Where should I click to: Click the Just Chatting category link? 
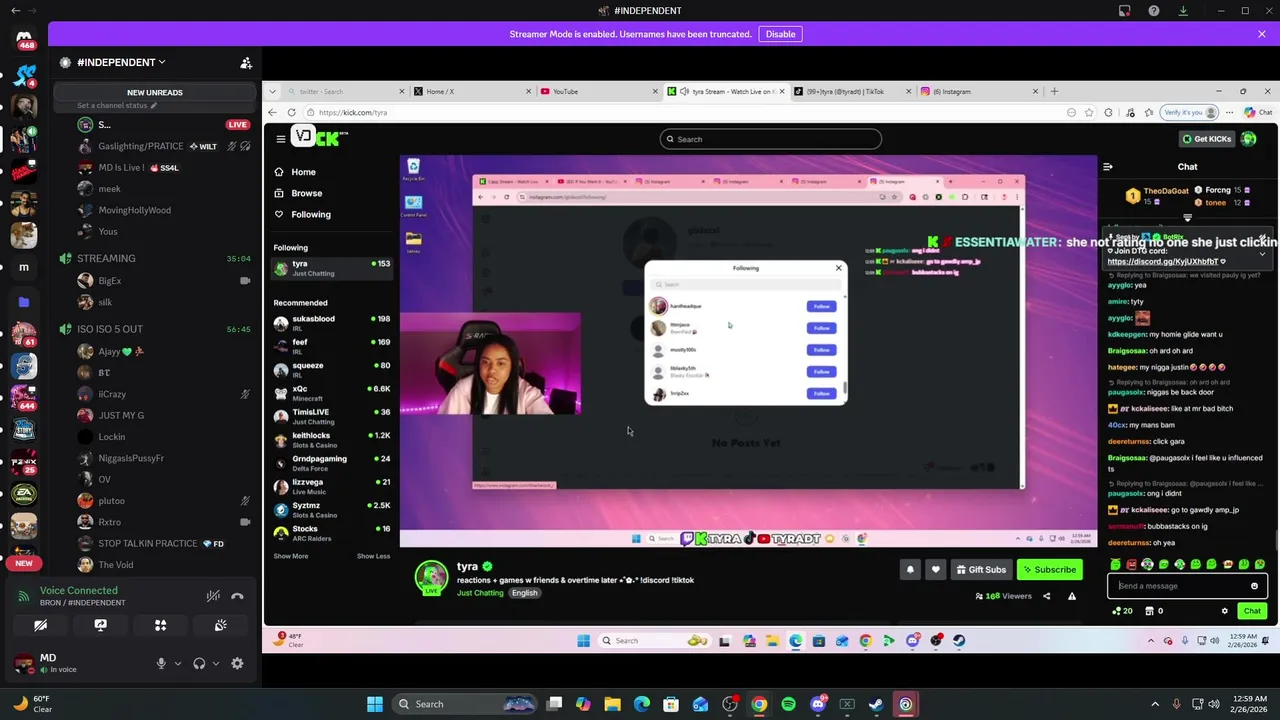480,593
